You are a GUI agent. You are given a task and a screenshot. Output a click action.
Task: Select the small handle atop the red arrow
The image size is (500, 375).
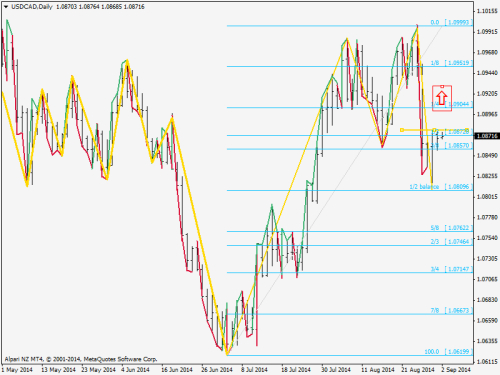click(442, 87)
